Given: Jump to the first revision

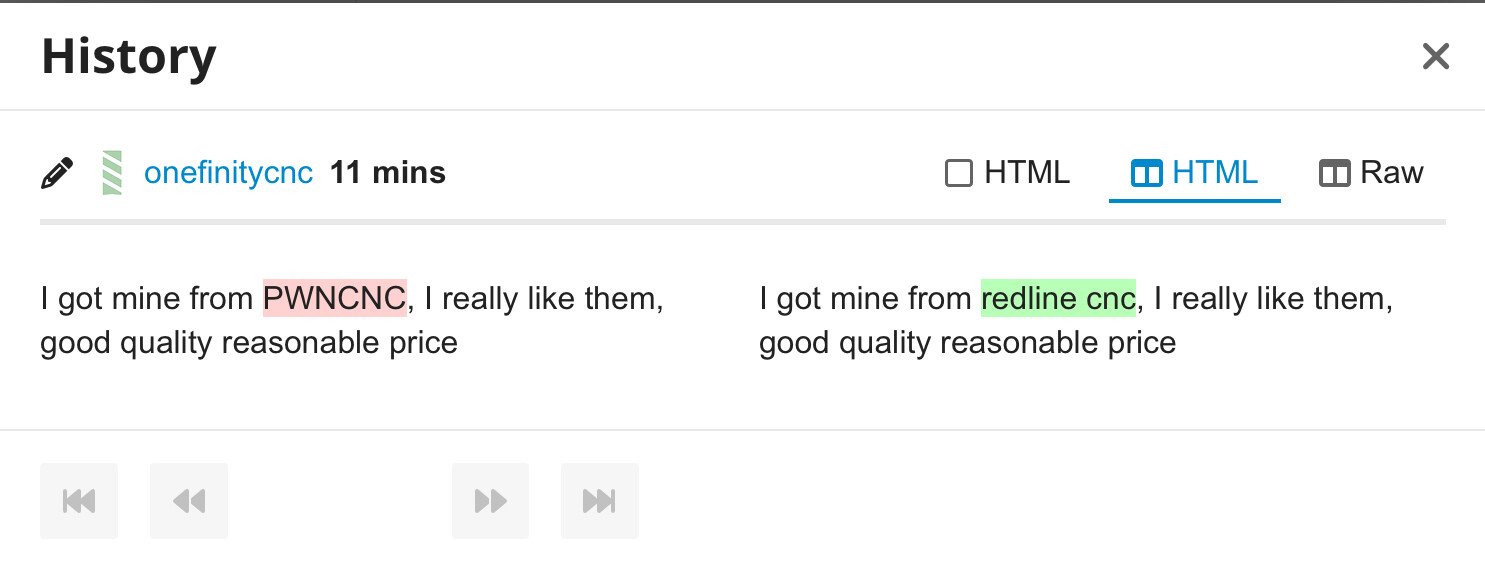Looking at the screenshot, I should [x=79, y=501].
